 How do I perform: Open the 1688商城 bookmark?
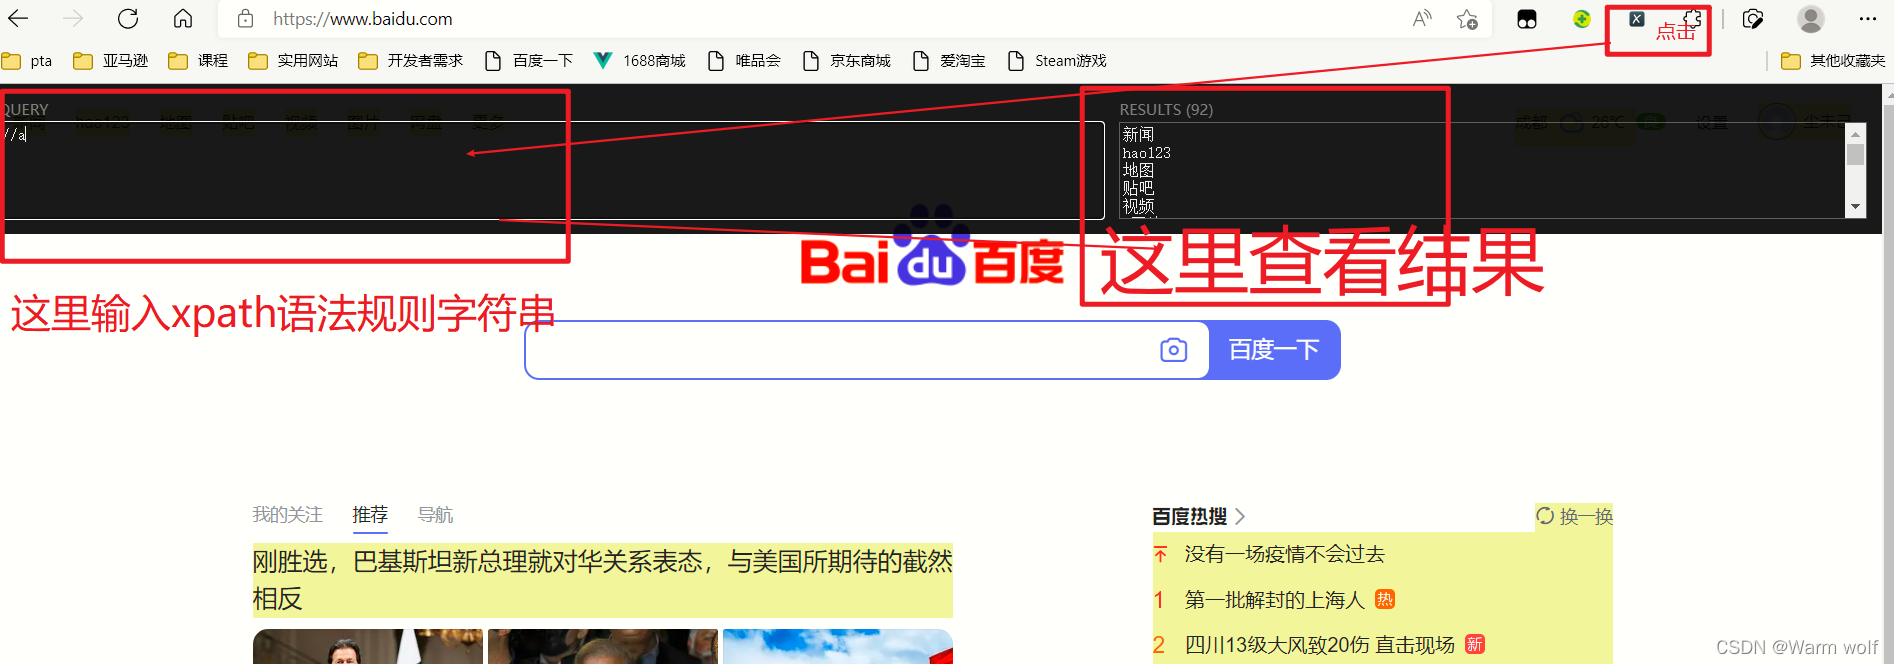point(640,61)
